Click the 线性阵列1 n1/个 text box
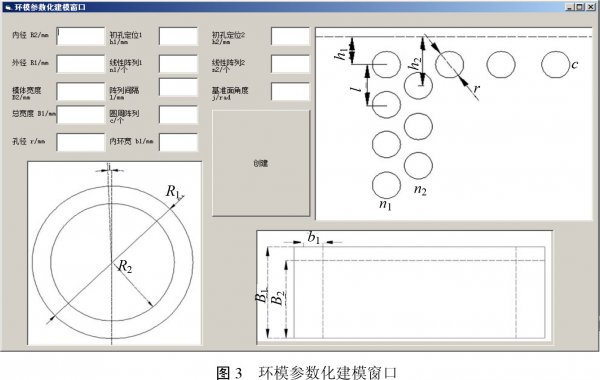Image resolution: width=600 pixels, height=380 pixels. point(178,64)
